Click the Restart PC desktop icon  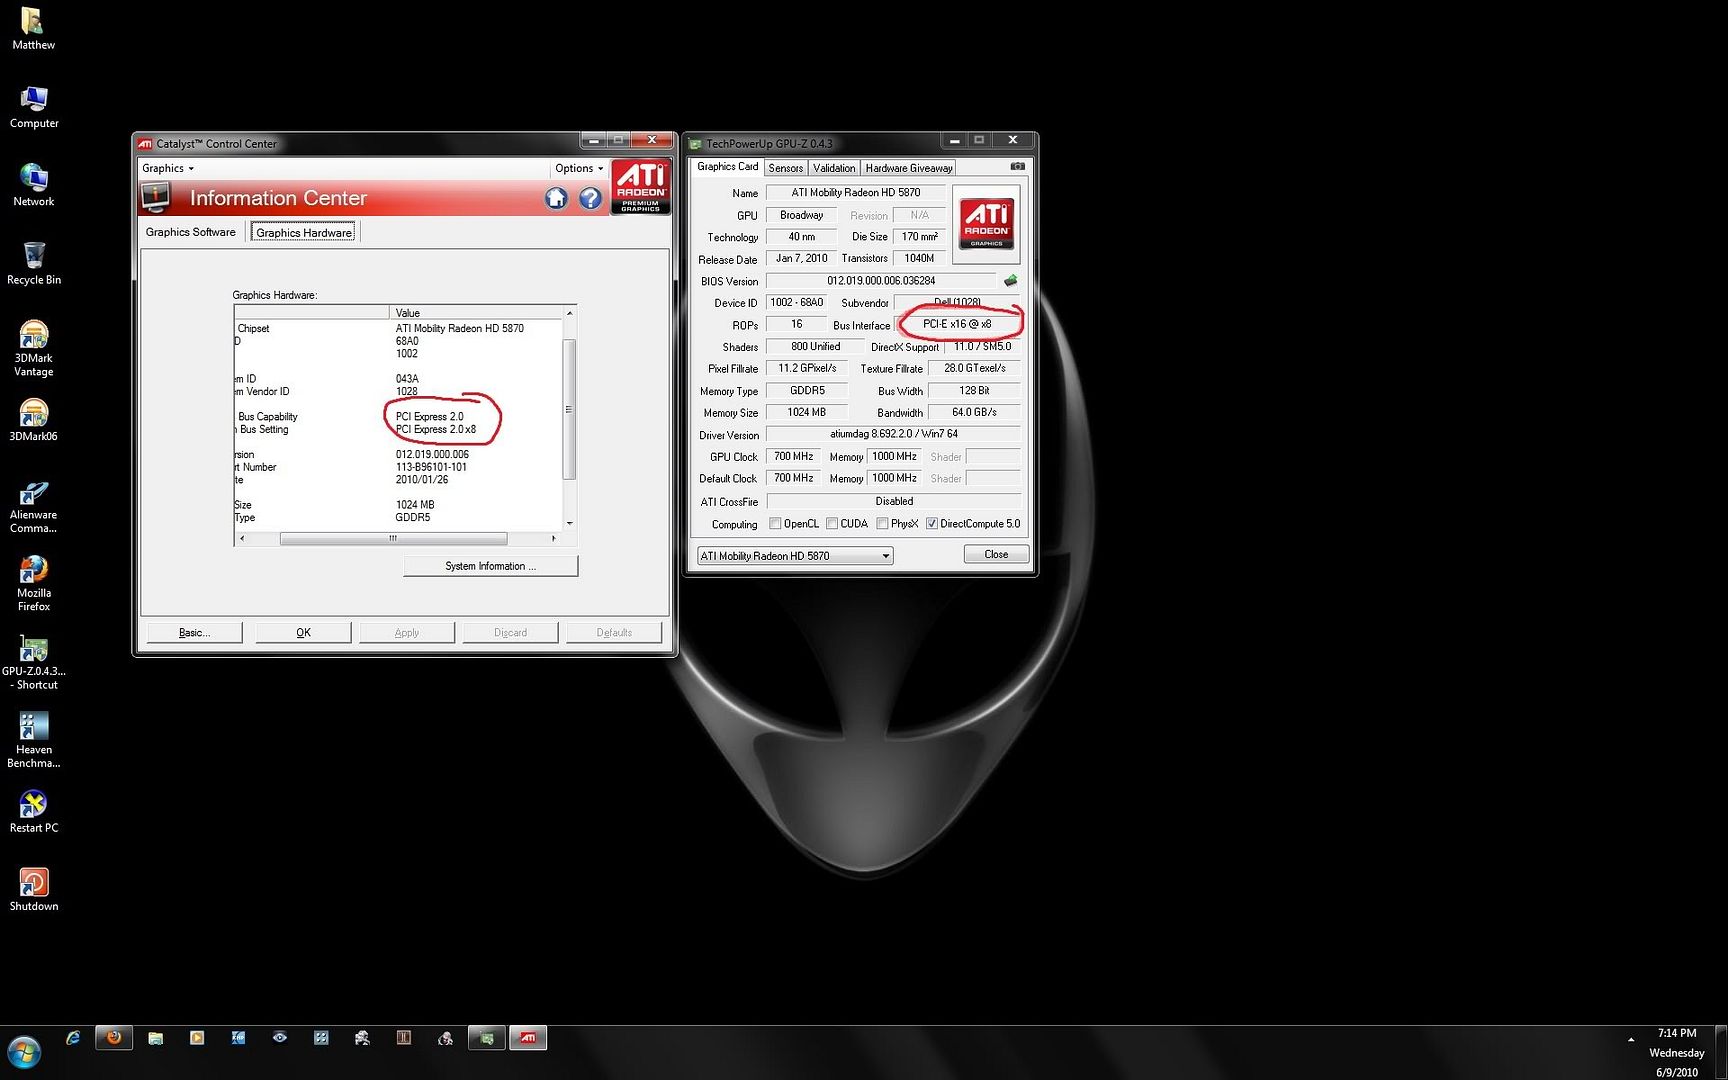coord(33,812)
